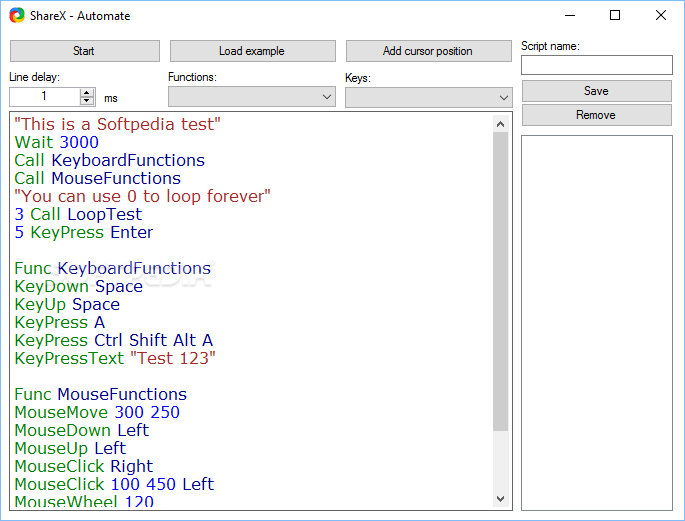Click the ShareX logo icon in title bar

17,15
